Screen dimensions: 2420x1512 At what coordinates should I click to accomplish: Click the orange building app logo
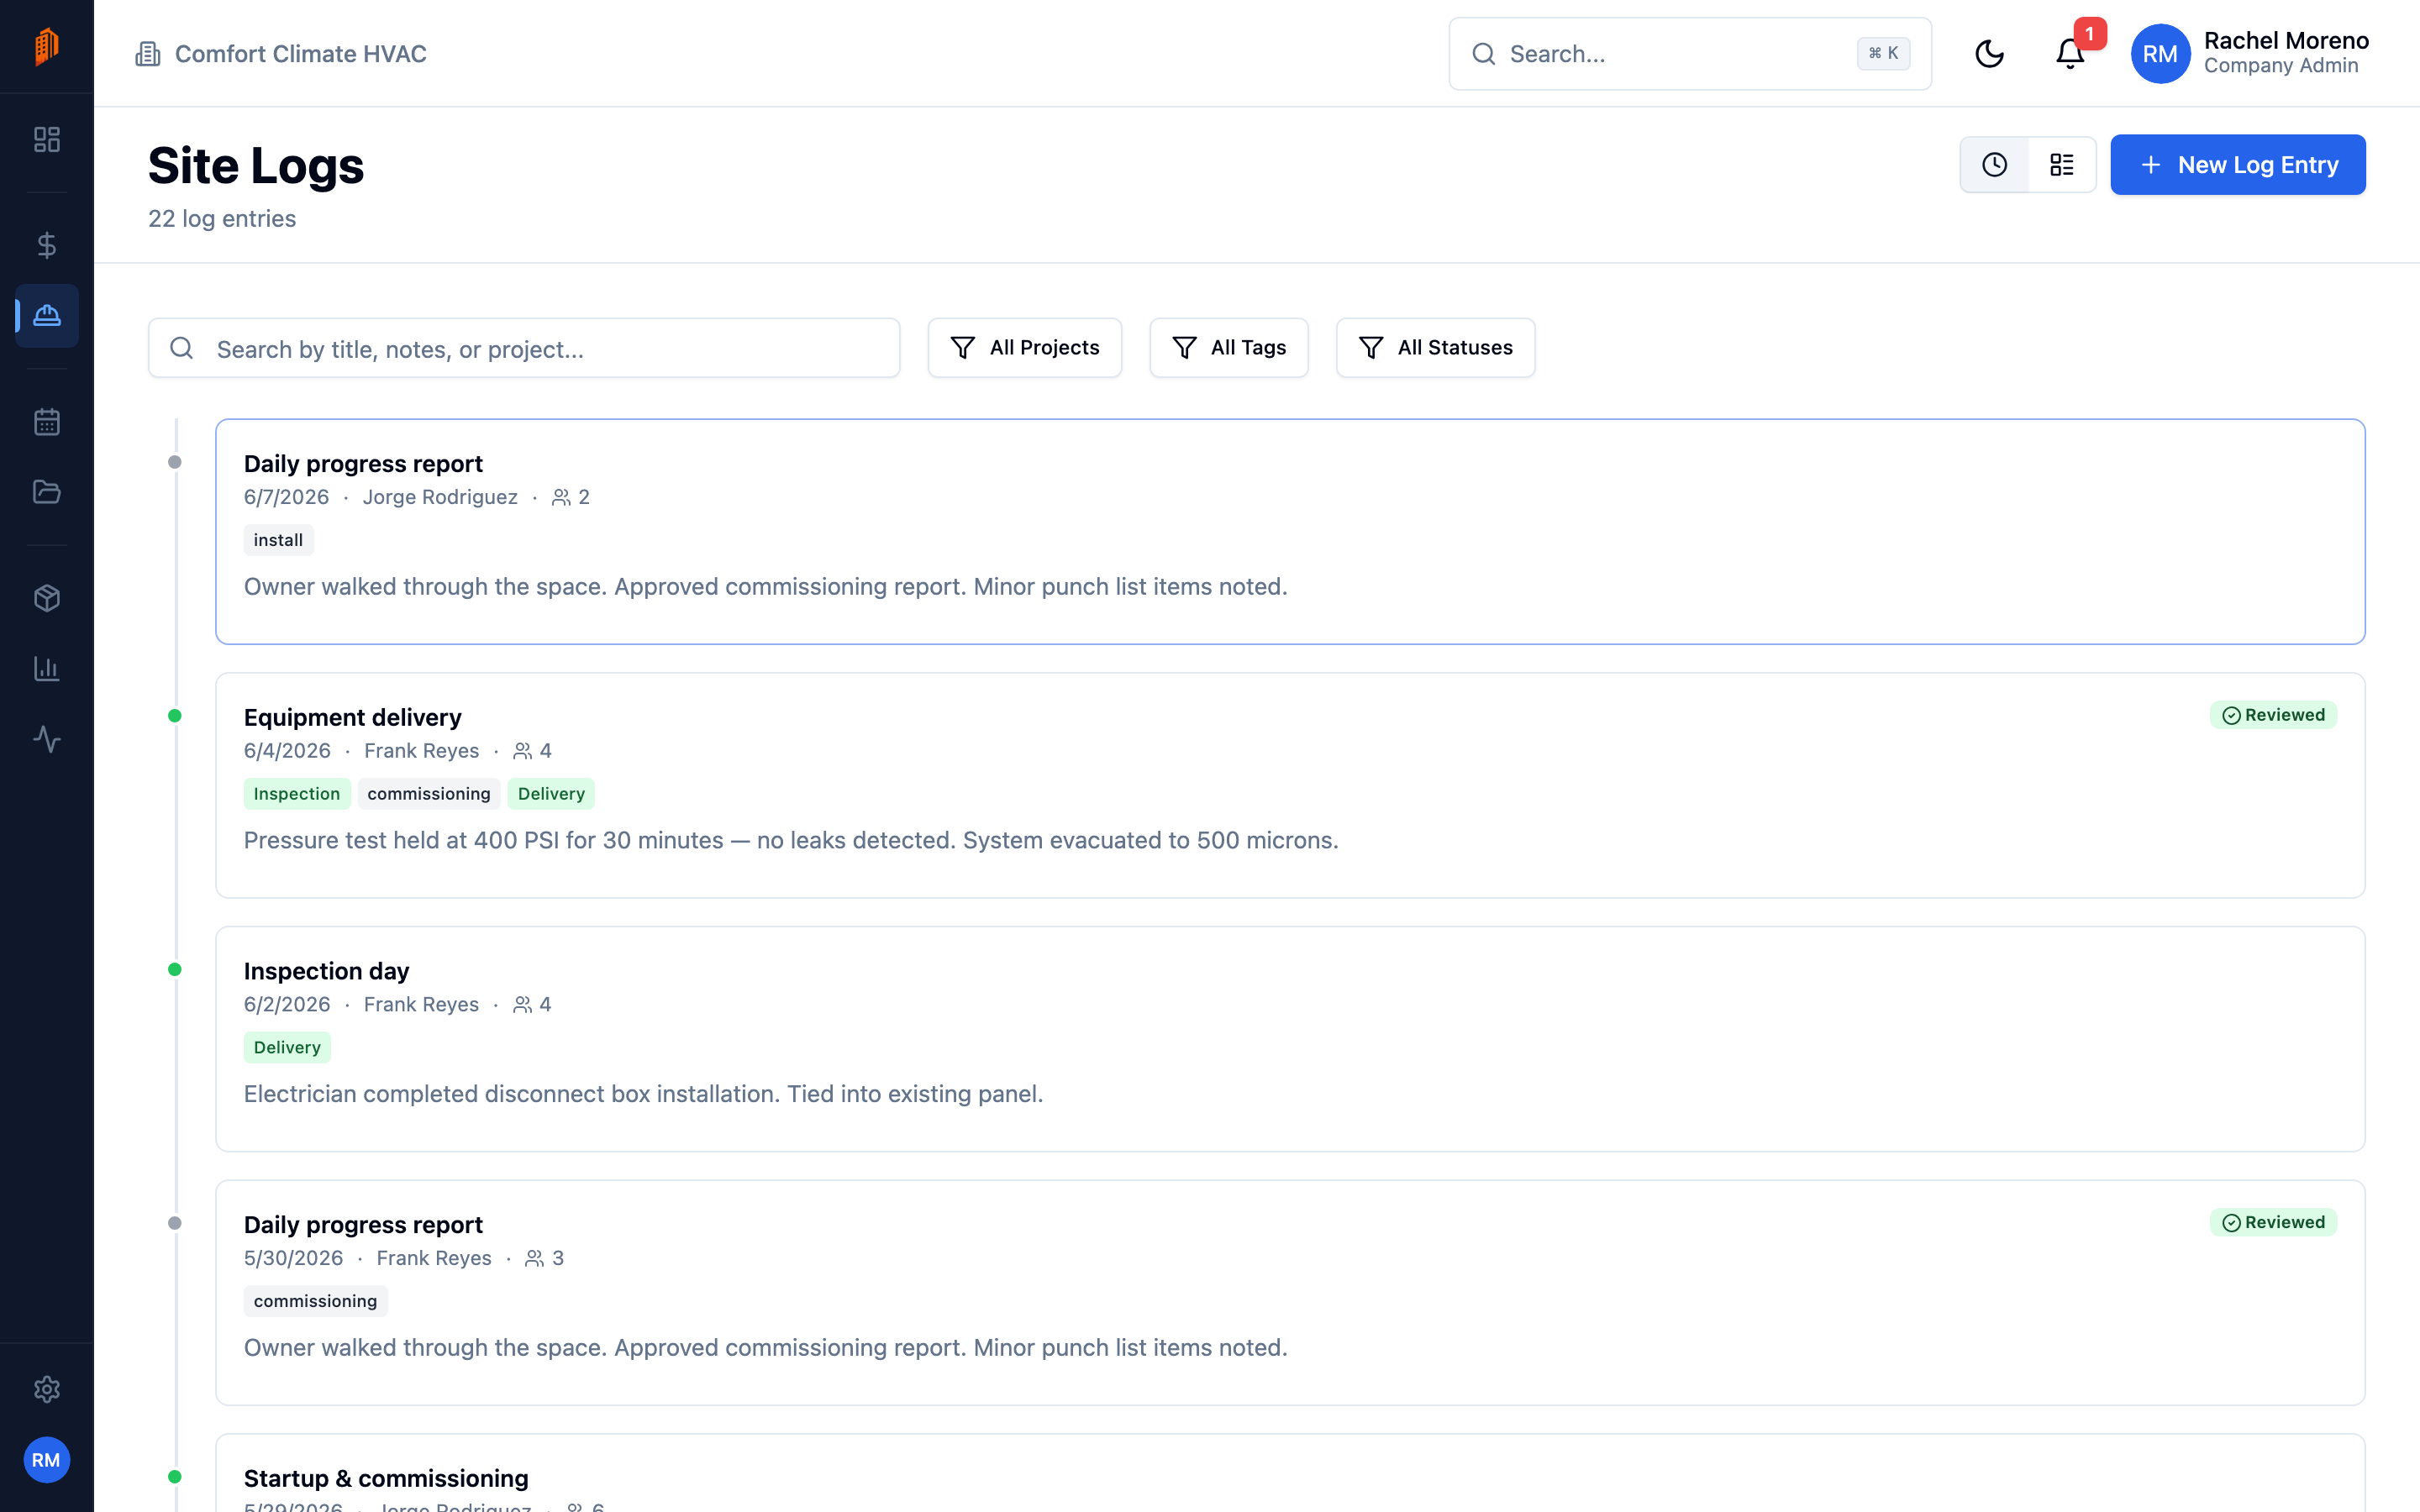(47, 46)
